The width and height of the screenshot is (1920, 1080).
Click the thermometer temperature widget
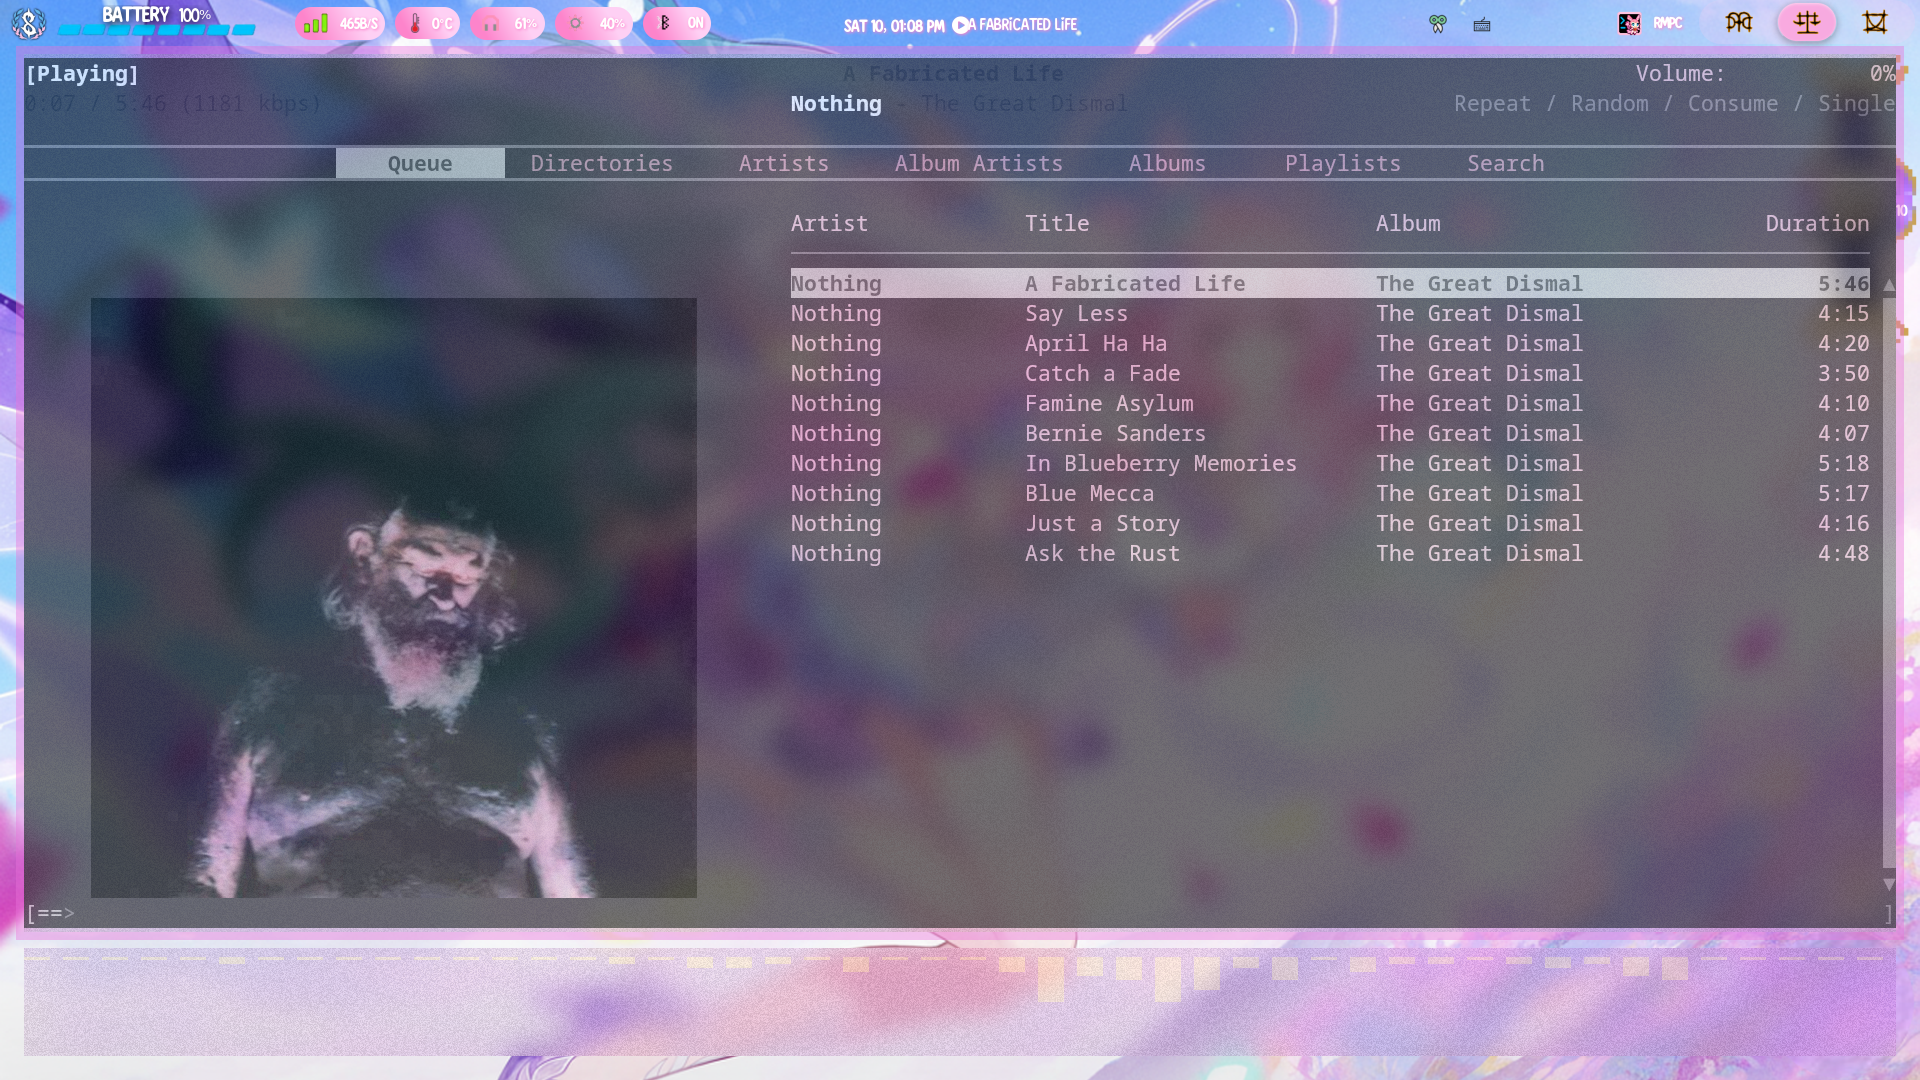[427, 23]
